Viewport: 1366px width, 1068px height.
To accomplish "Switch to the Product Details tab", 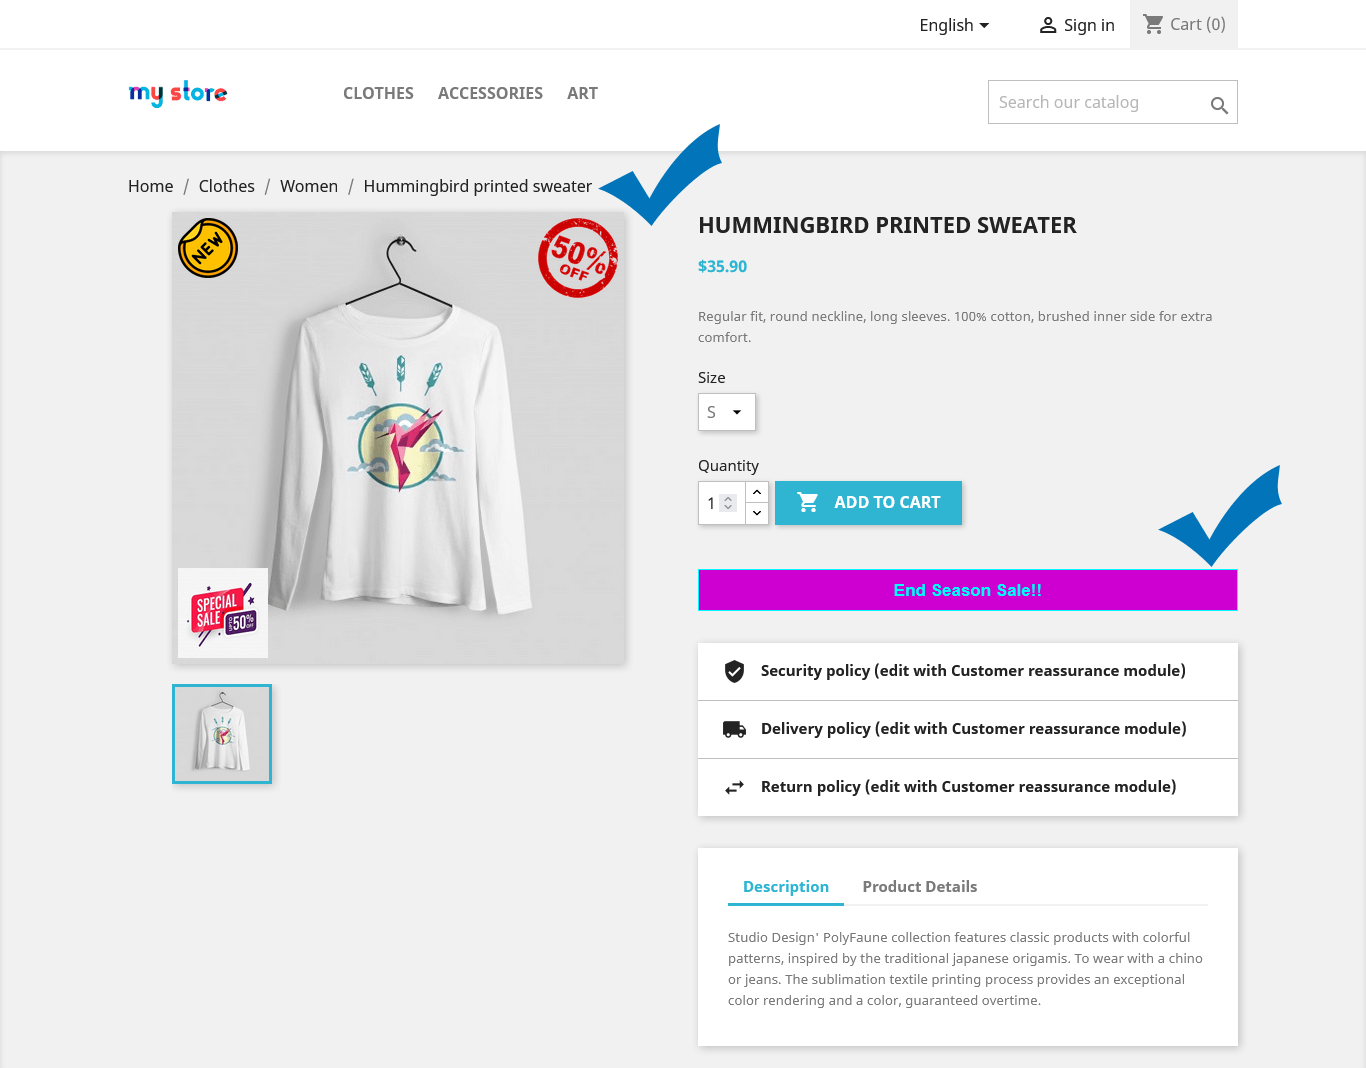I will click(919, 887).
